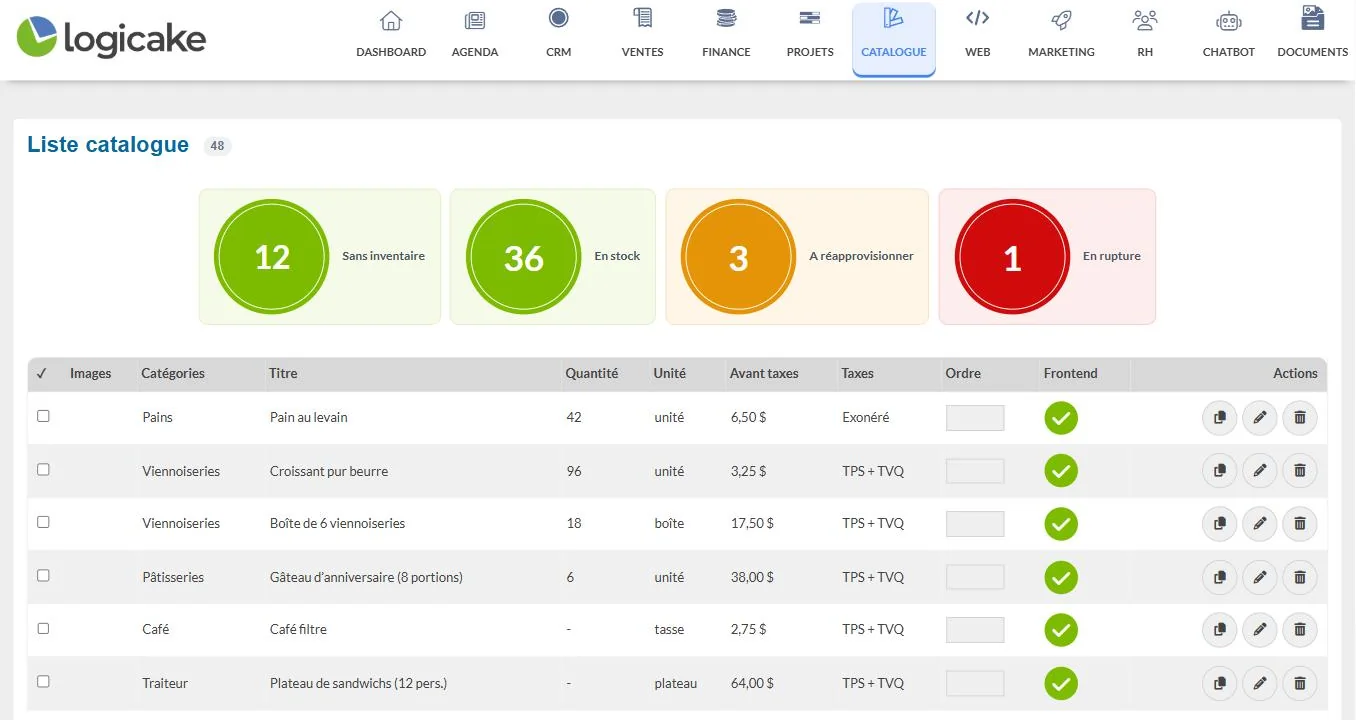This screenshot has height=720, width=1356.
Task: Edit the Gâteau d'anniversaire item
Action: click(1260, 577)
